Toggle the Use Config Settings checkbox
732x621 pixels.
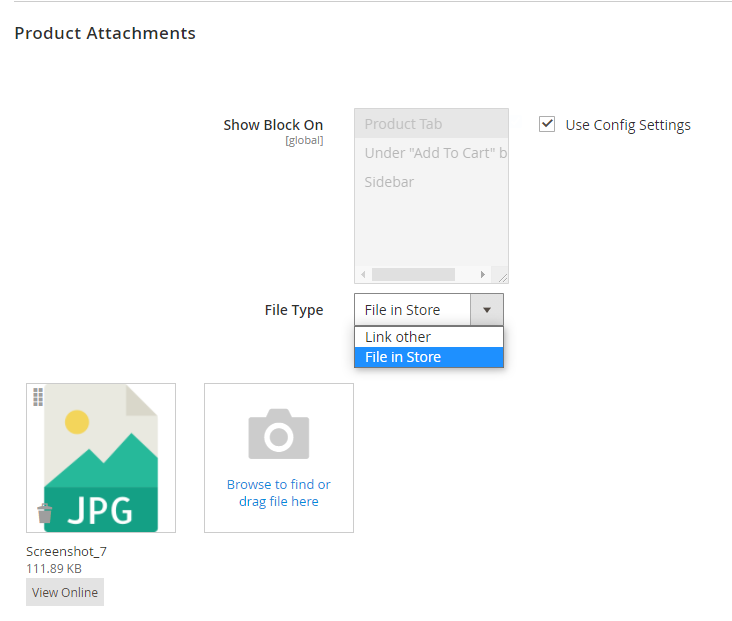pos(547,125)
